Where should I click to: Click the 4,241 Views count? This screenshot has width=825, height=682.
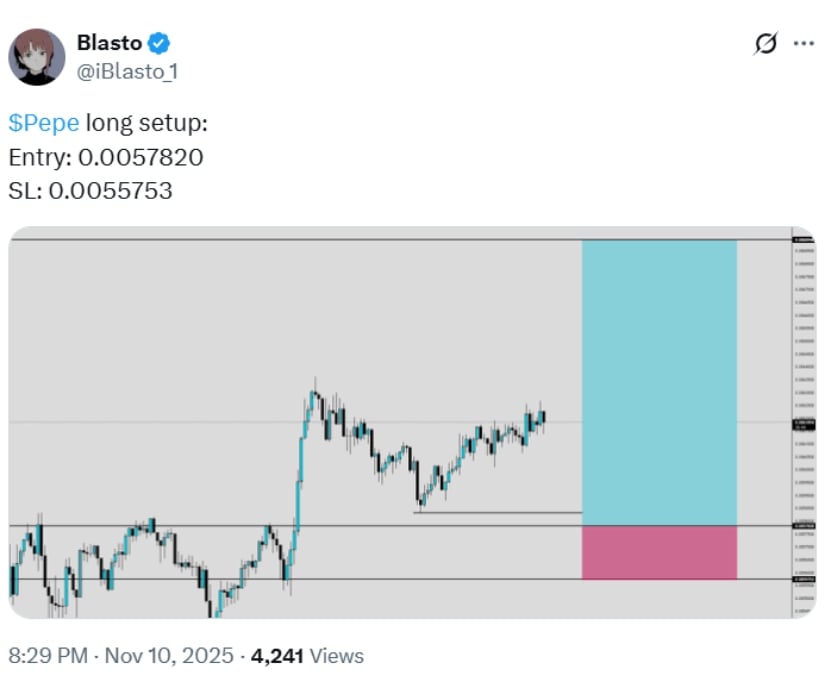307,656
